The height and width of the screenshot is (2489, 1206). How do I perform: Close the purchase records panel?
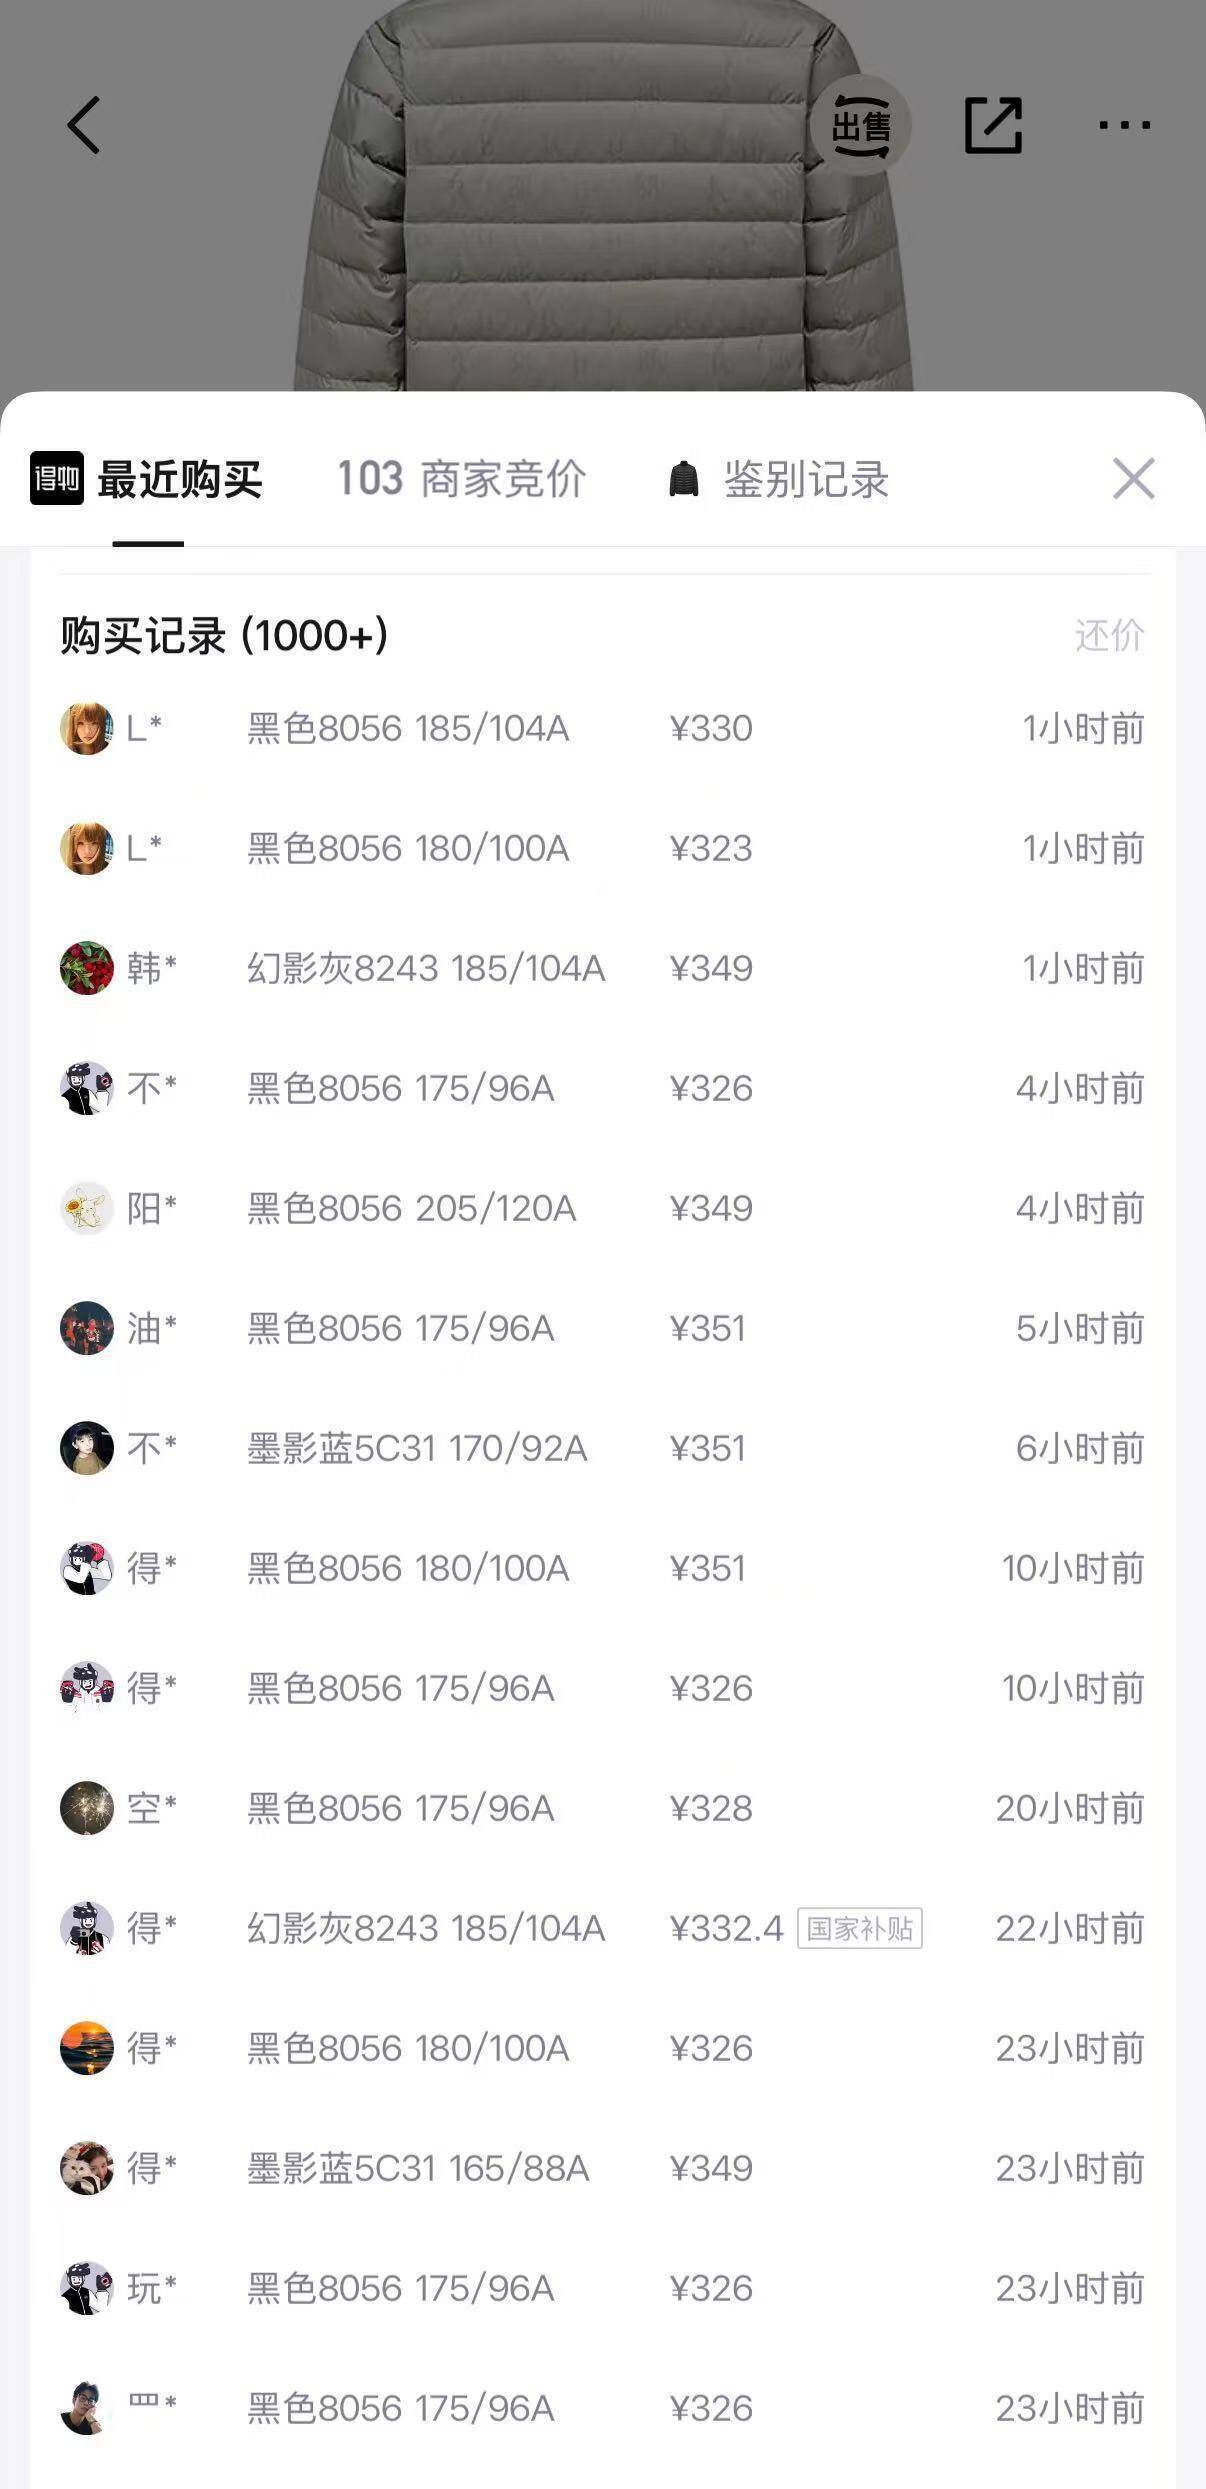pyautogui.click(x=1133, y=478)
